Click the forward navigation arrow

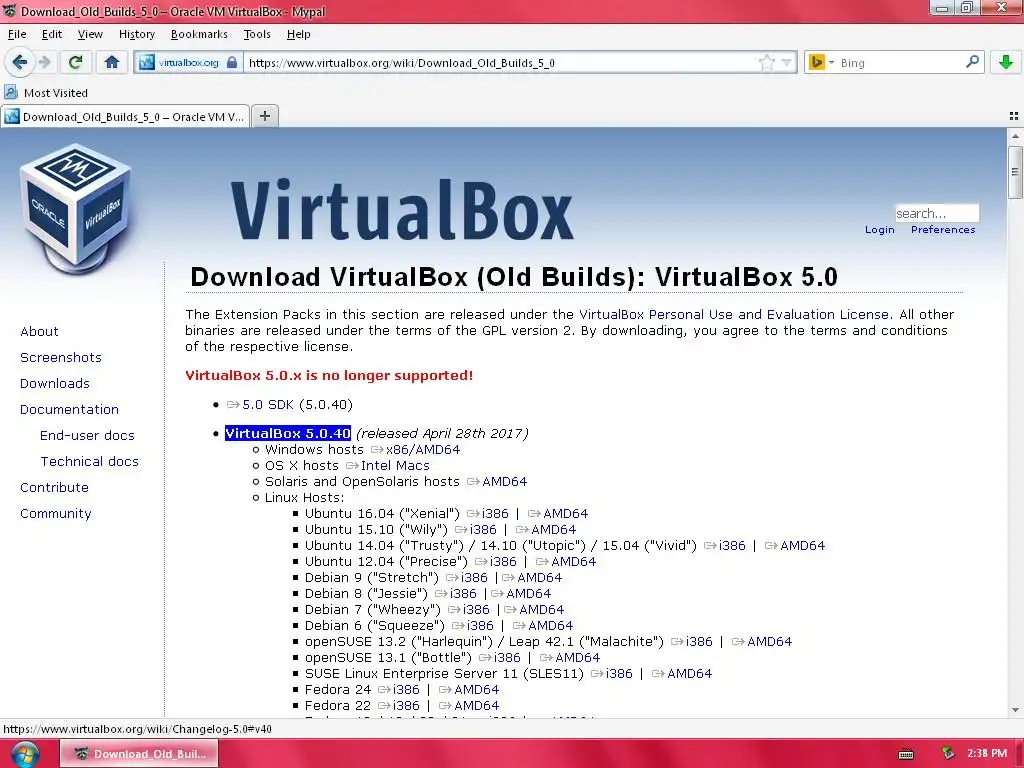tap(45, 63)
